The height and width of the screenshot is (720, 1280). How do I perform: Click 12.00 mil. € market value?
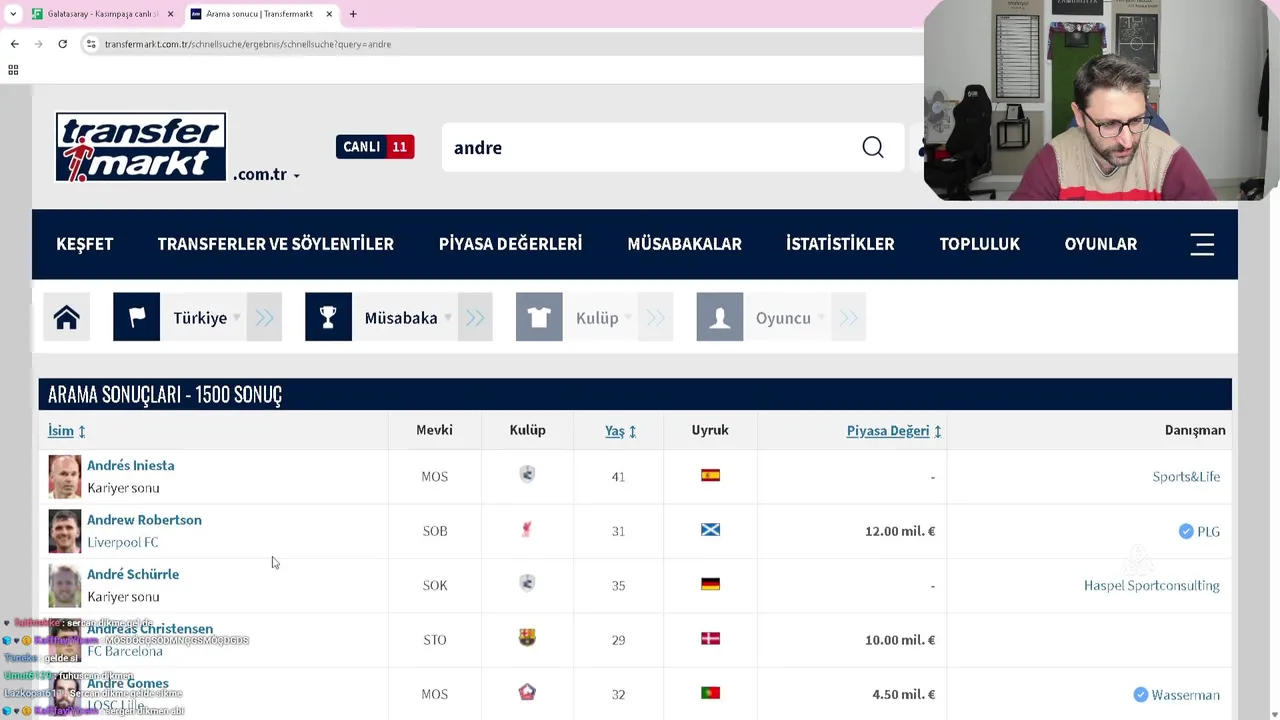[900, 531]
